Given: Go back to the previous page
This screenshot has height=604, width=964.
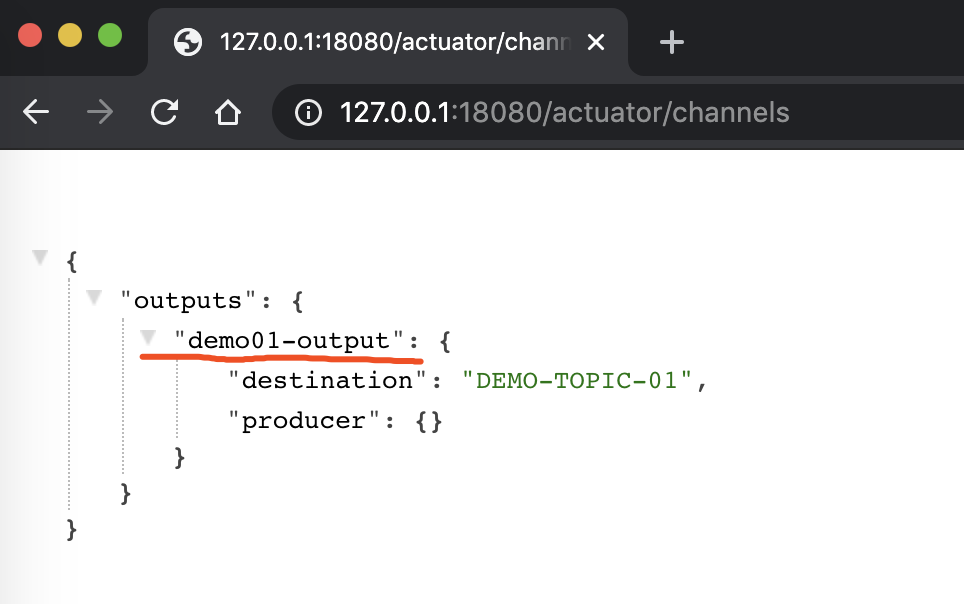Looking at the screenshot, I should (36, 113).
